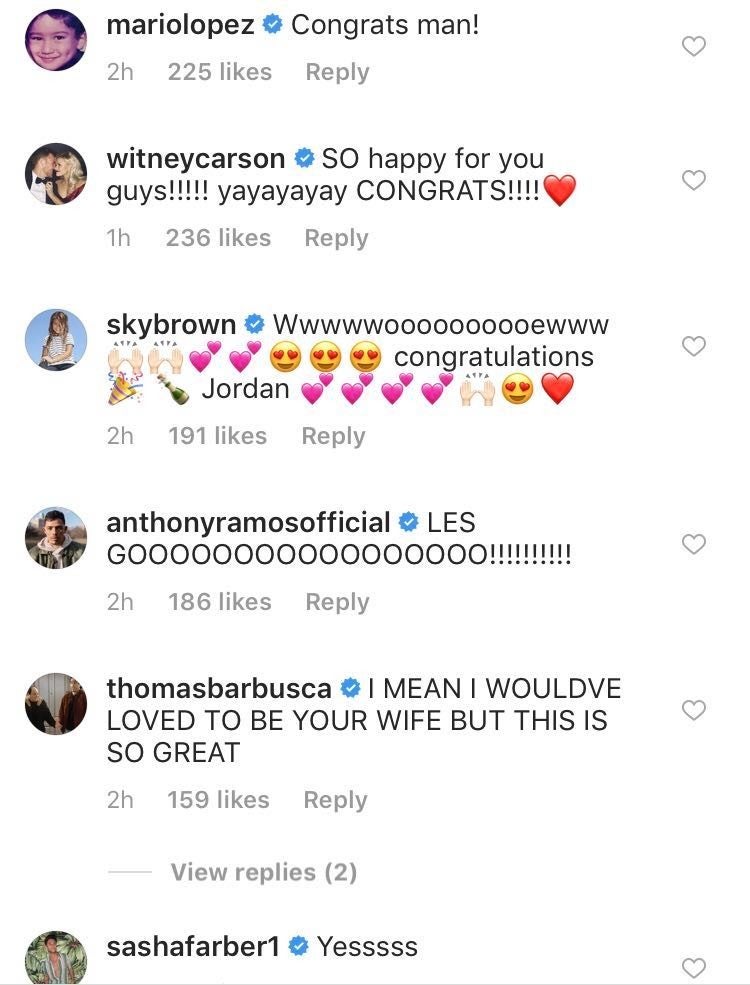The image size is (750, 985).
Task: Open mariolopez's profile picture
Action: pyautogui.click(x=55, y=41)
